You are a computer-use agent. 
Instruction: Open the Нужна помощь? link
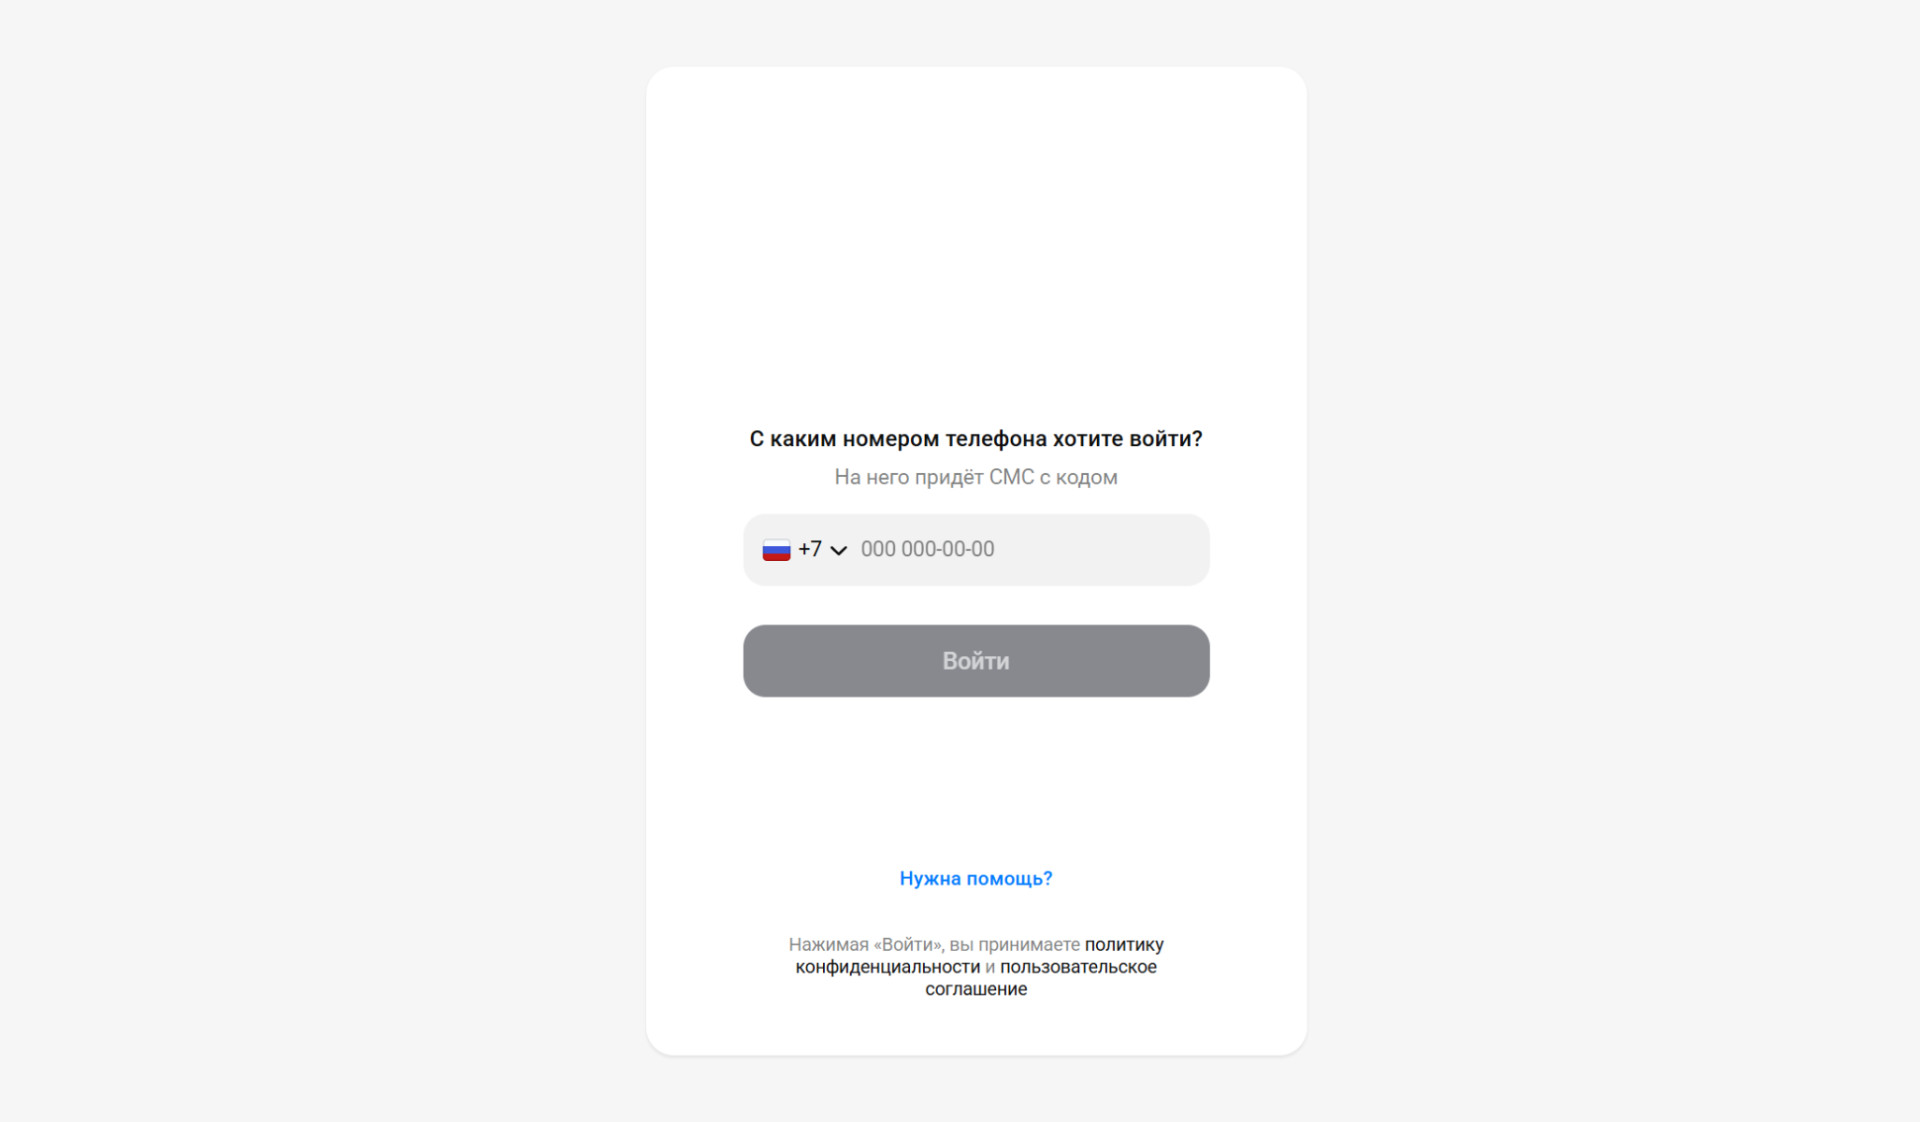(x=976, y=878)
